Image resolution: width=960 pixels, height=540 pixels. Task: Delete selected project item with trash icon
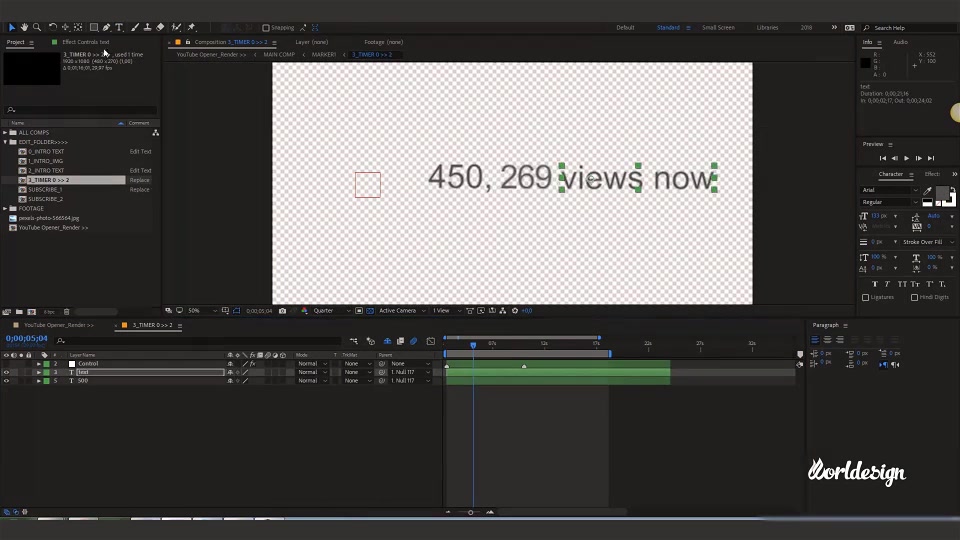(67, 312)
